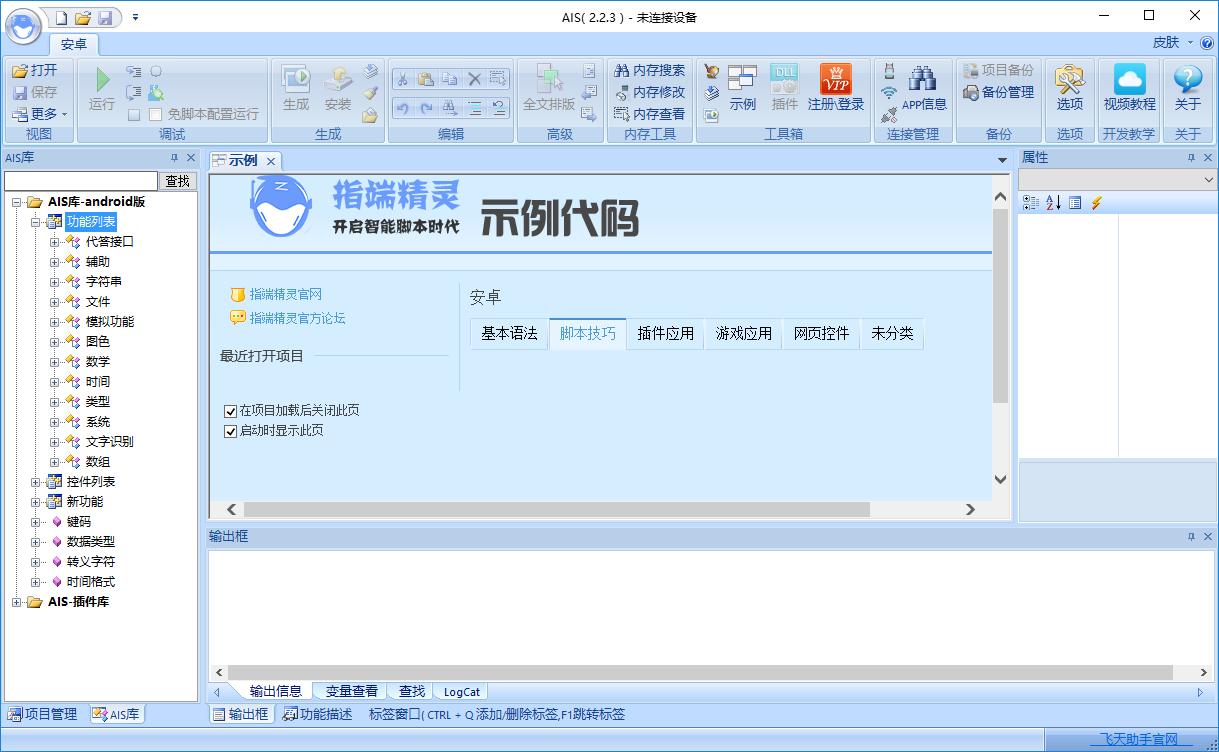Select the 安卓 ribbon tab
Screen dimensions: 1219x752
click(x=73, y=44)
